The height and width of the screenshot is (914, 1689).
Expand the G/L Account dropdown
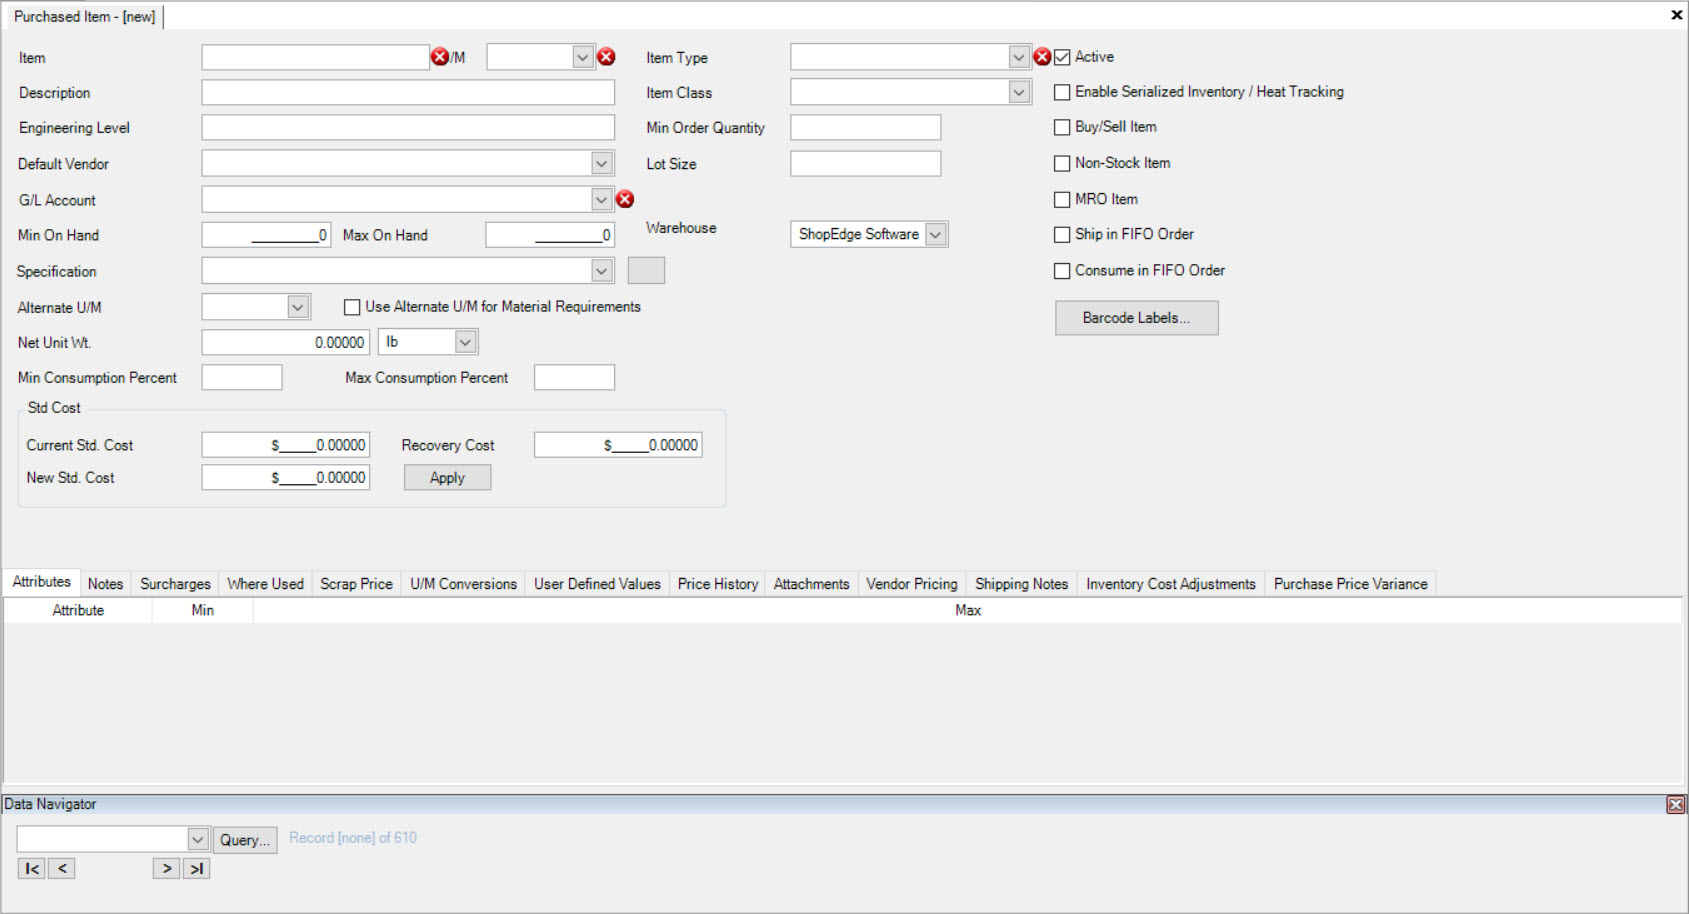(601, 199)
